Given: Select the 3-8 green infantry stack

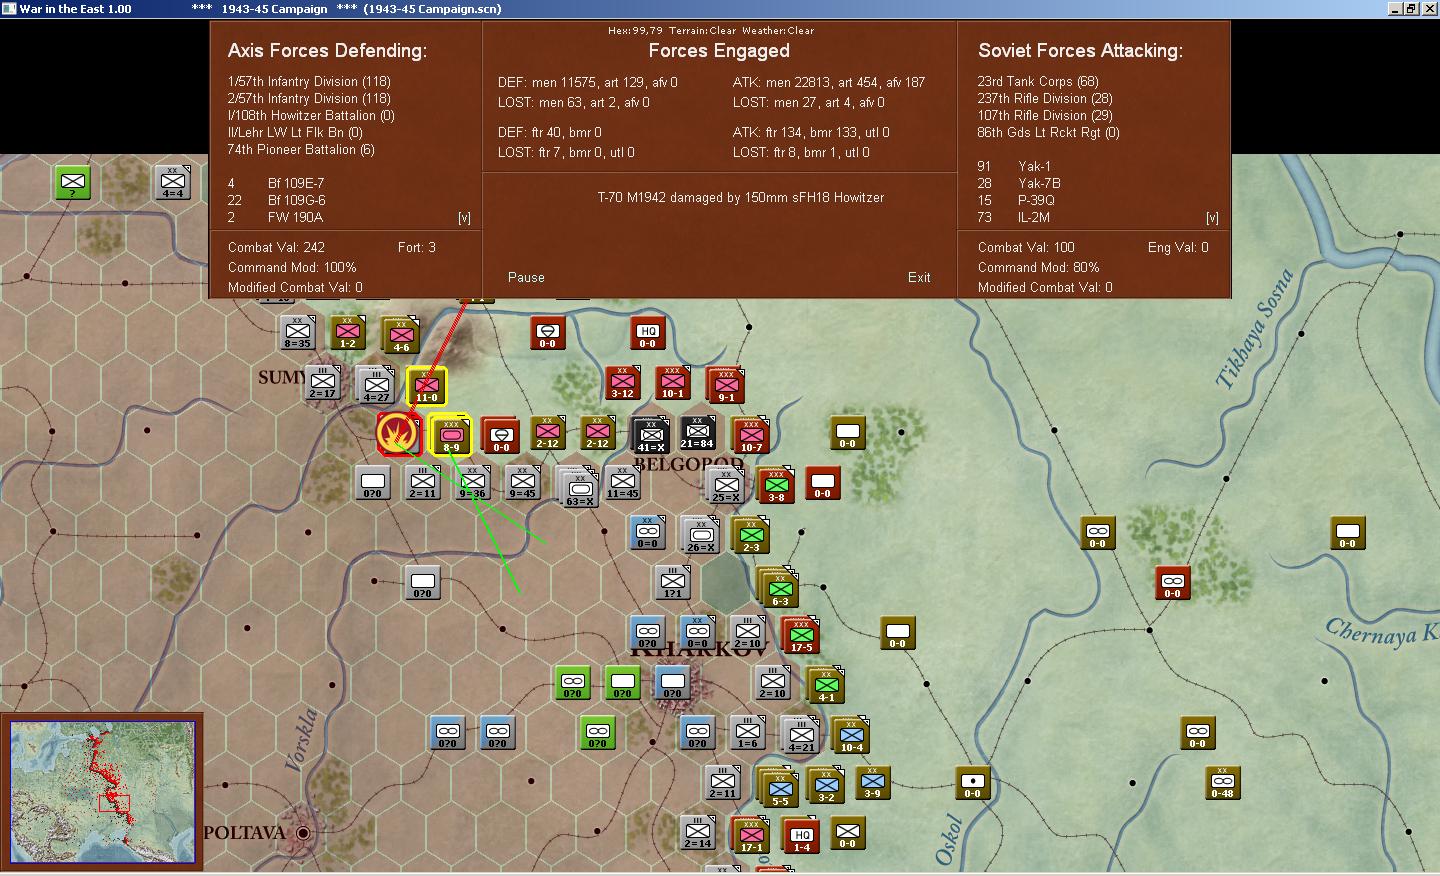Looking at the screenshot, I should point(776,485).
